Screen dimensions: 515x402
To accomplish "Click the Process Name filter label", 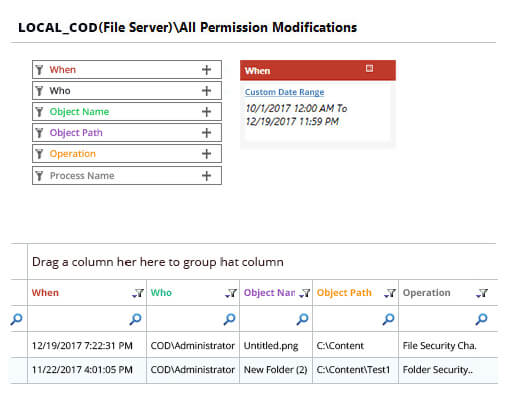I will pos(82,176).
